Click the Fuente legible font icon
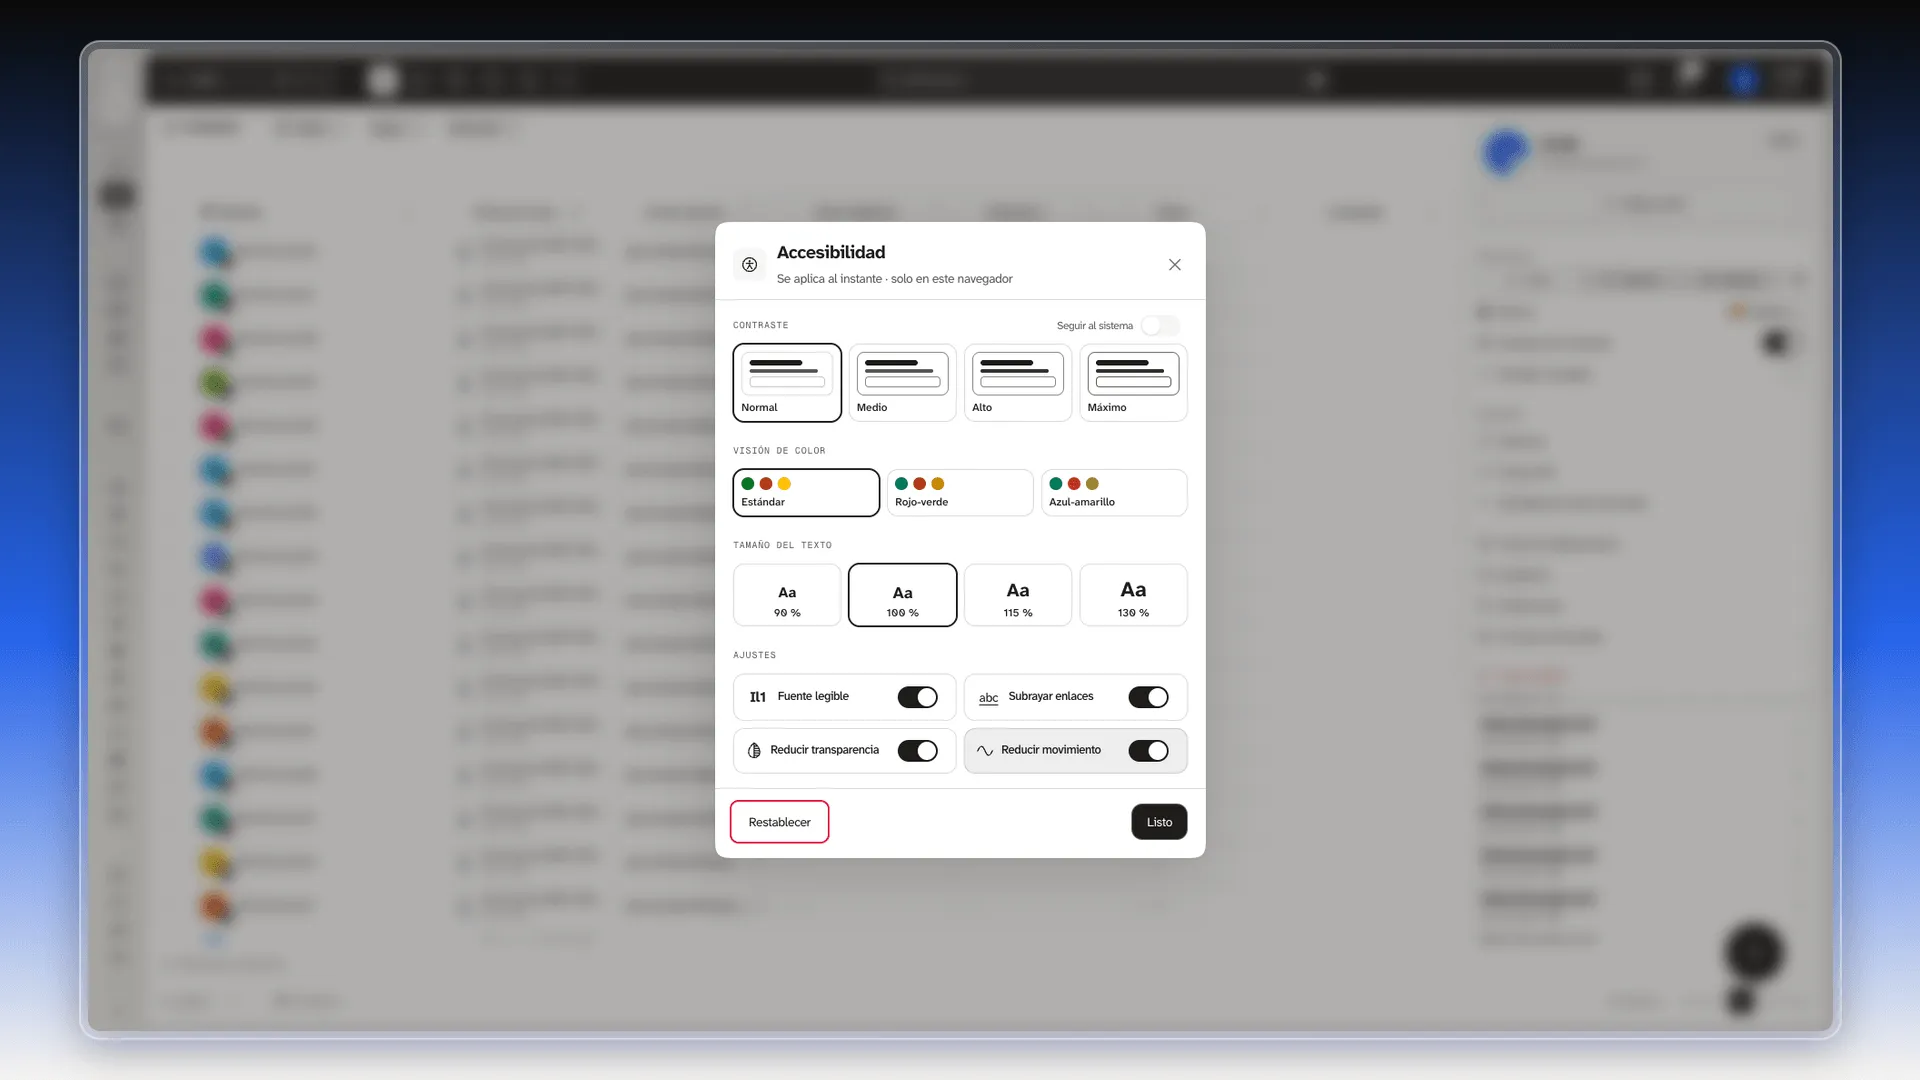Viewport: 1920px width, 1080px height. [758, 697]
